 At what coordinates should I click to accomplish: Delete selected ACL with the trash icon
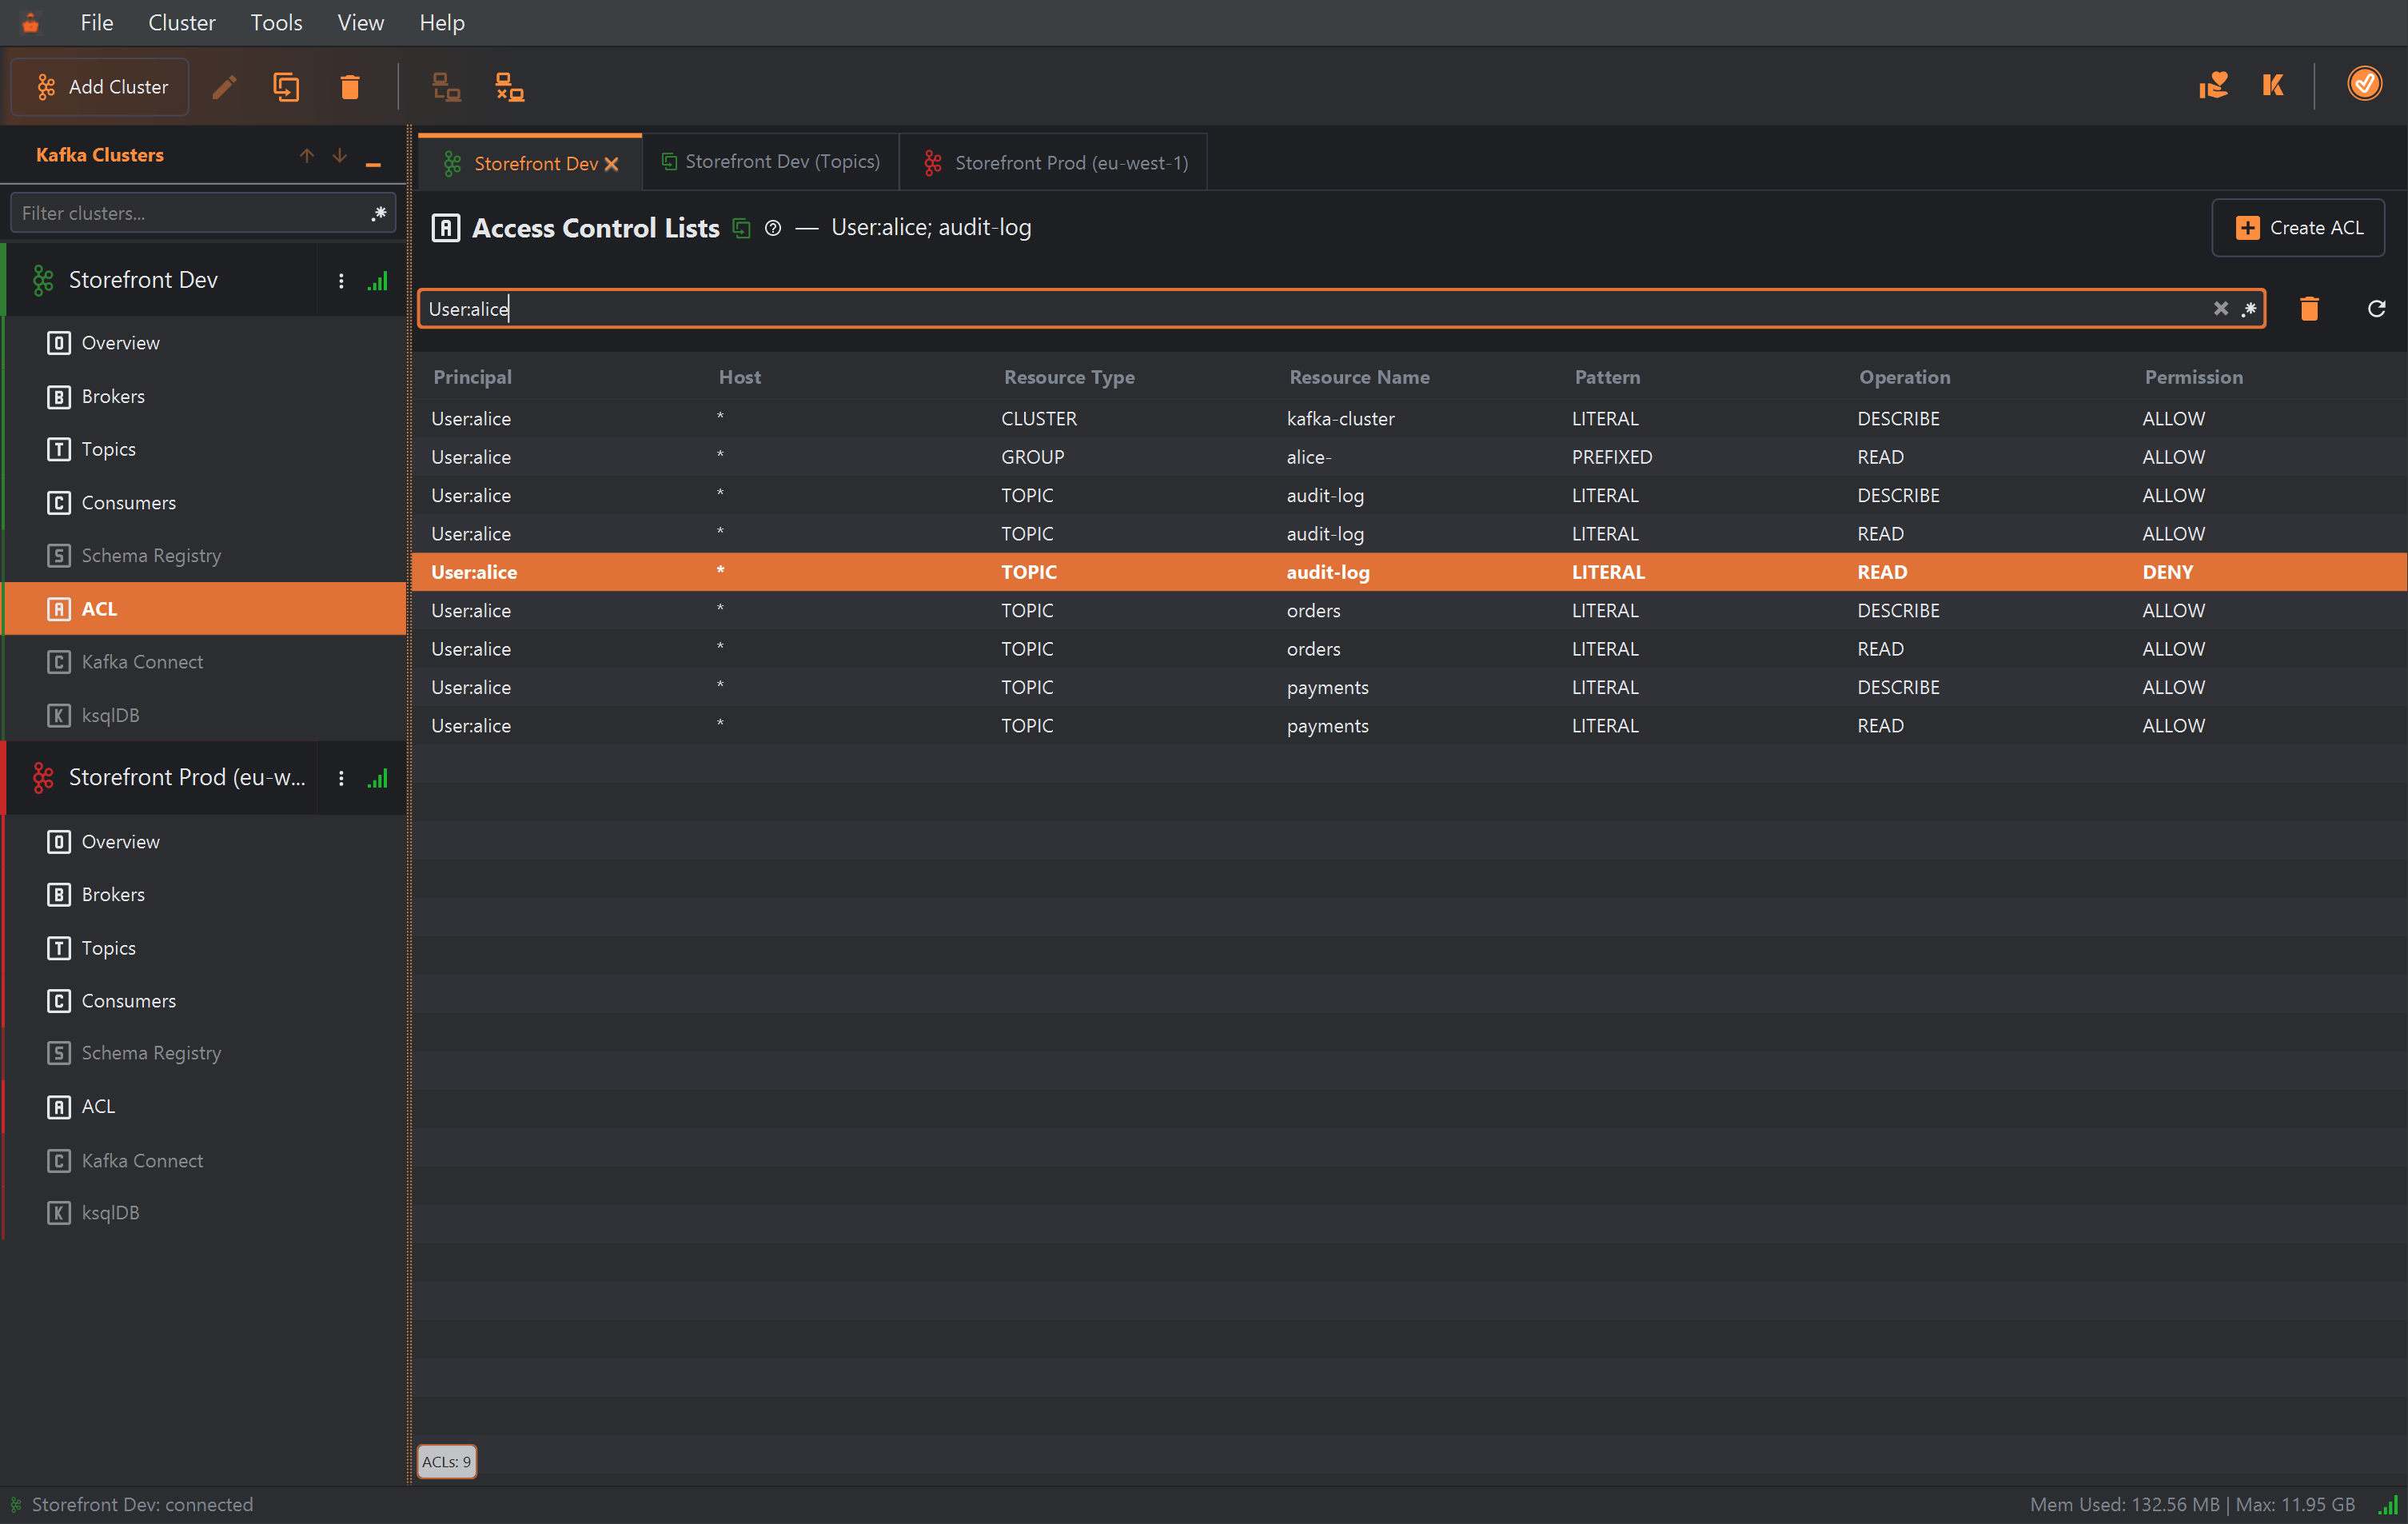(2309, 309)
